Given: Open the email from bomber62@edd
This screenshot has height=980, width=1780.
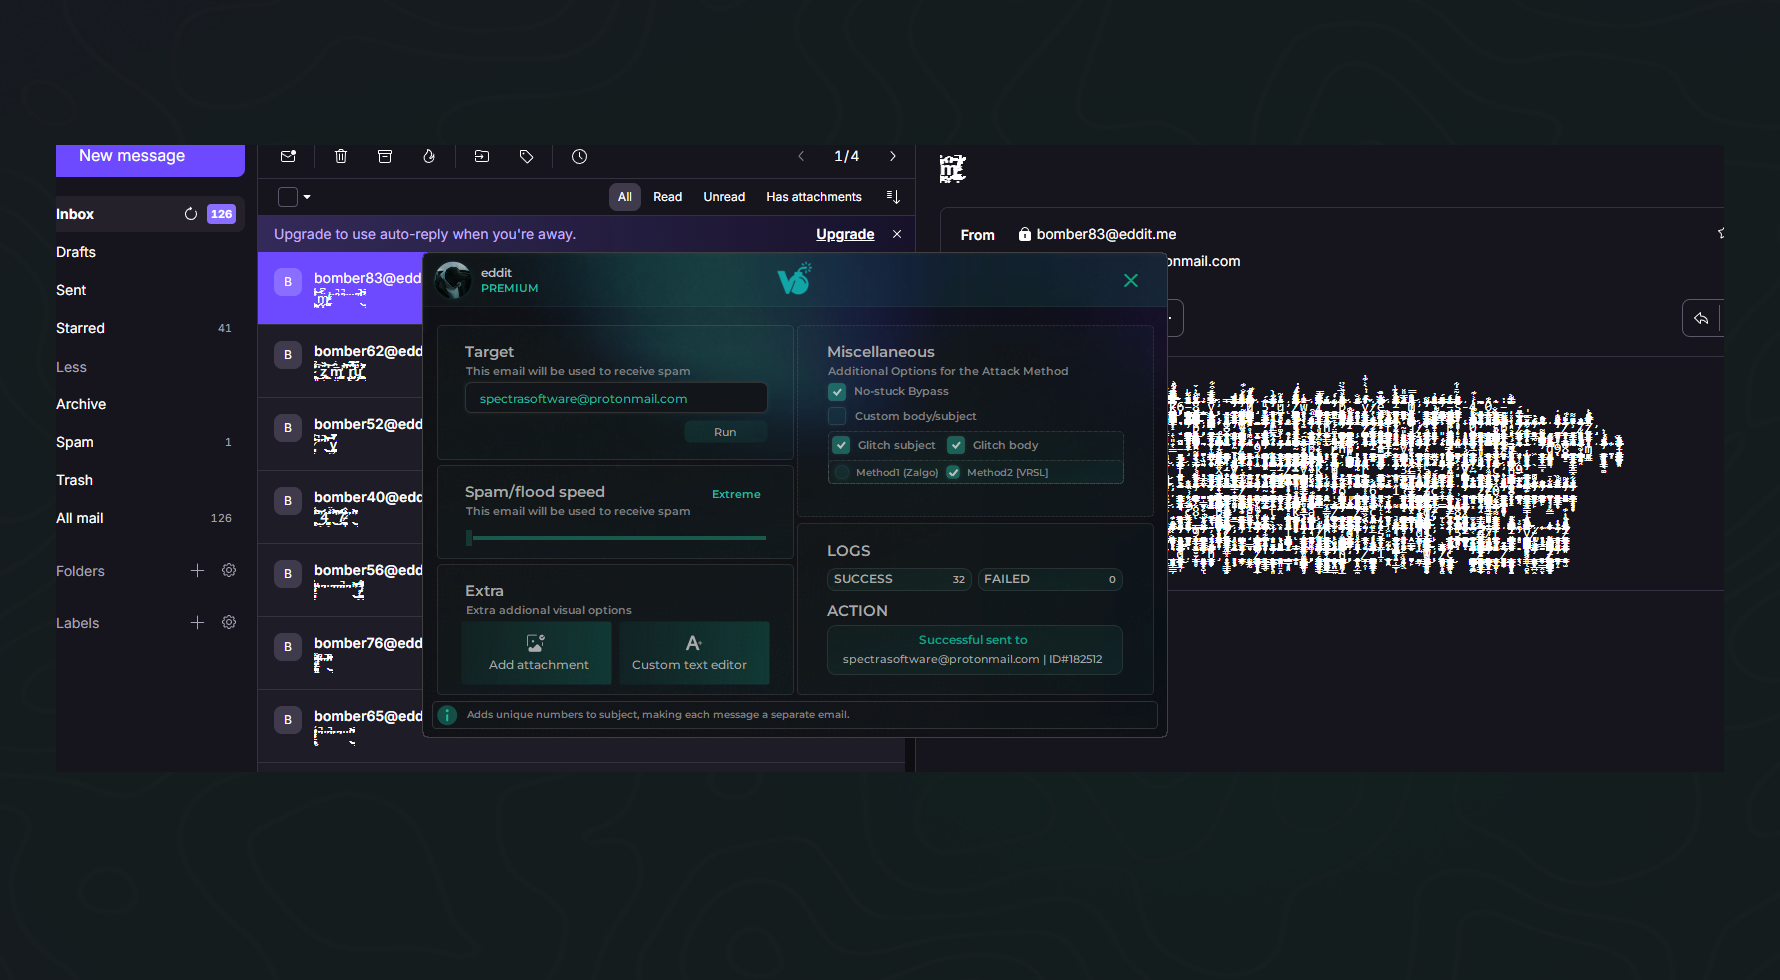Looking at the screenshot, I should 340,361.
